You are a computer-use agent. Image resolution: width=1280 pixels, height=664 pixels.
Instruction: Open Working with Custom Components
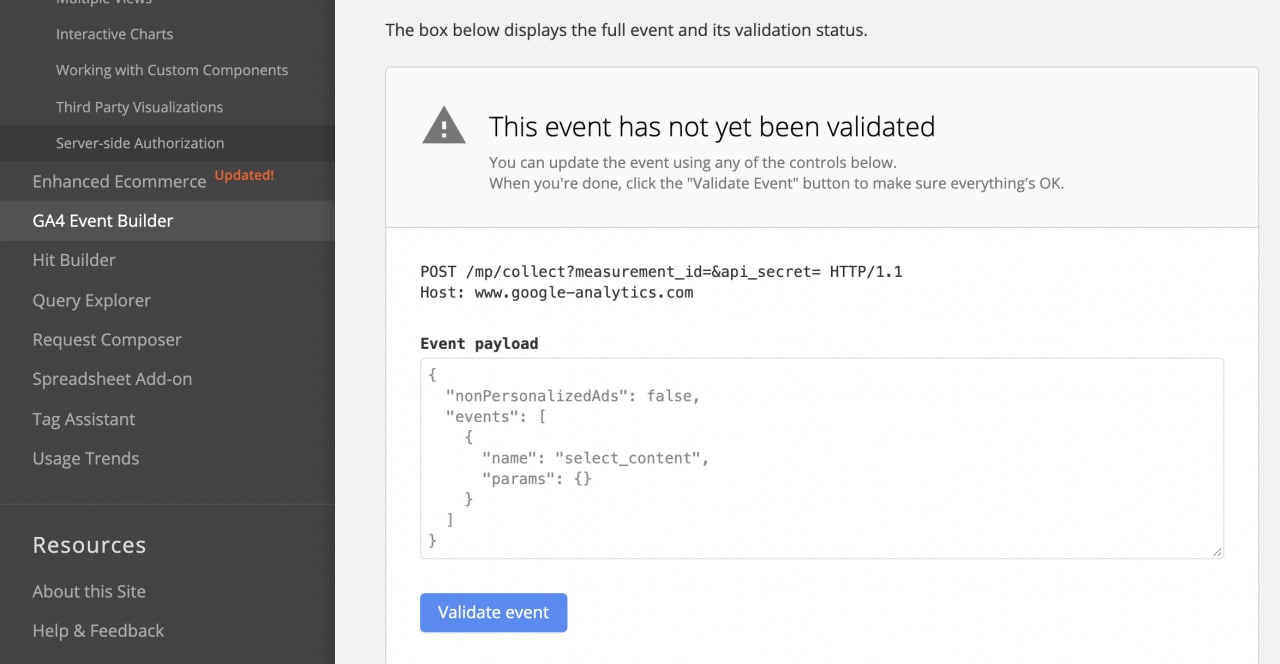click(172, 70)
